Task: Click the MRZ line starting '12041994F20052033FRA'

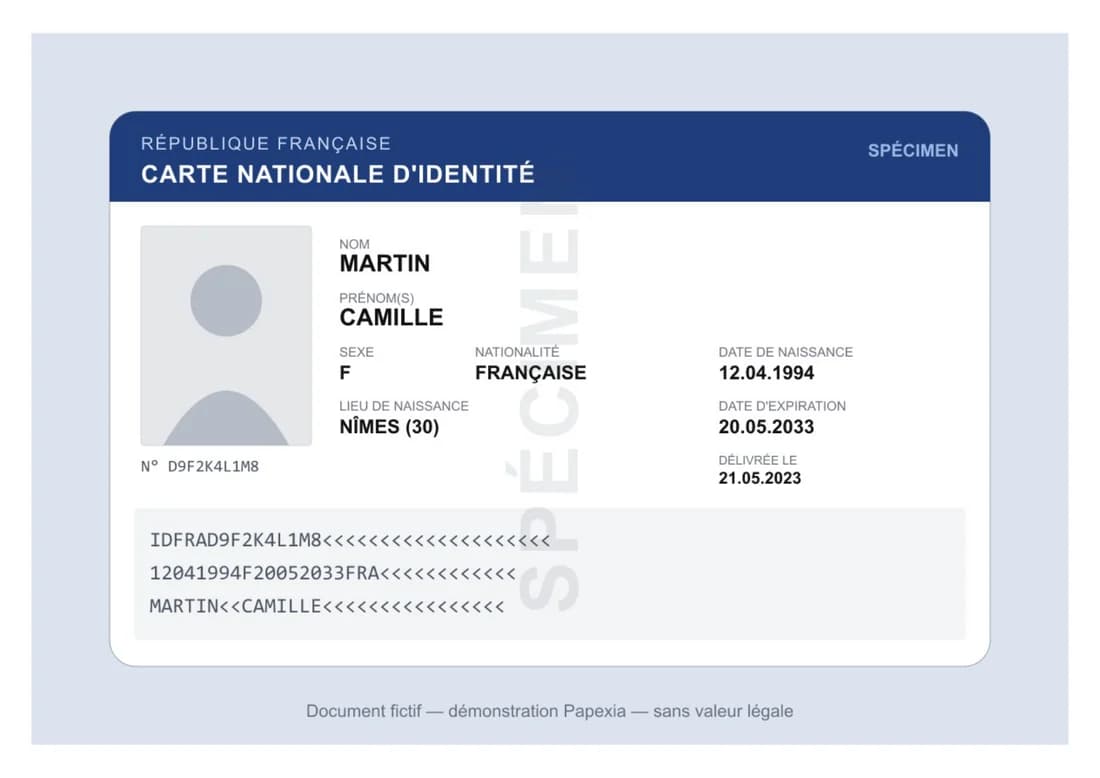Action: pos(333,573)
